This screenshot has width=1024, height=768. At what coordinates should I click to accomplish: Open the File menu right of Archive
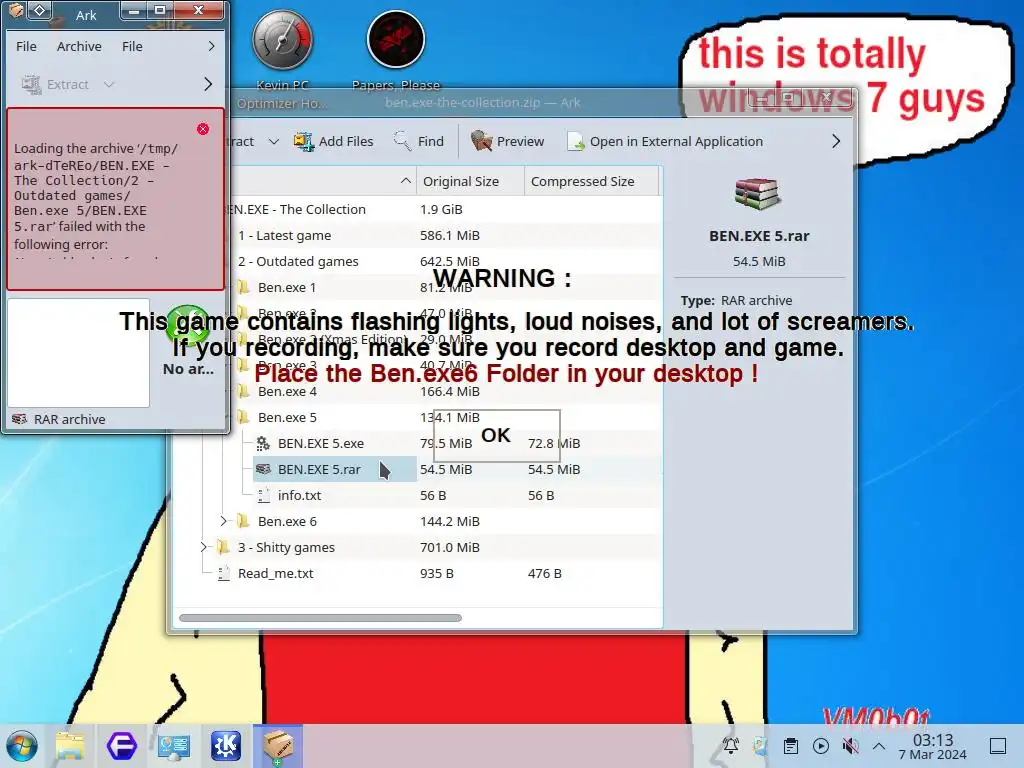pyautogui.click(x=132, y=46)
